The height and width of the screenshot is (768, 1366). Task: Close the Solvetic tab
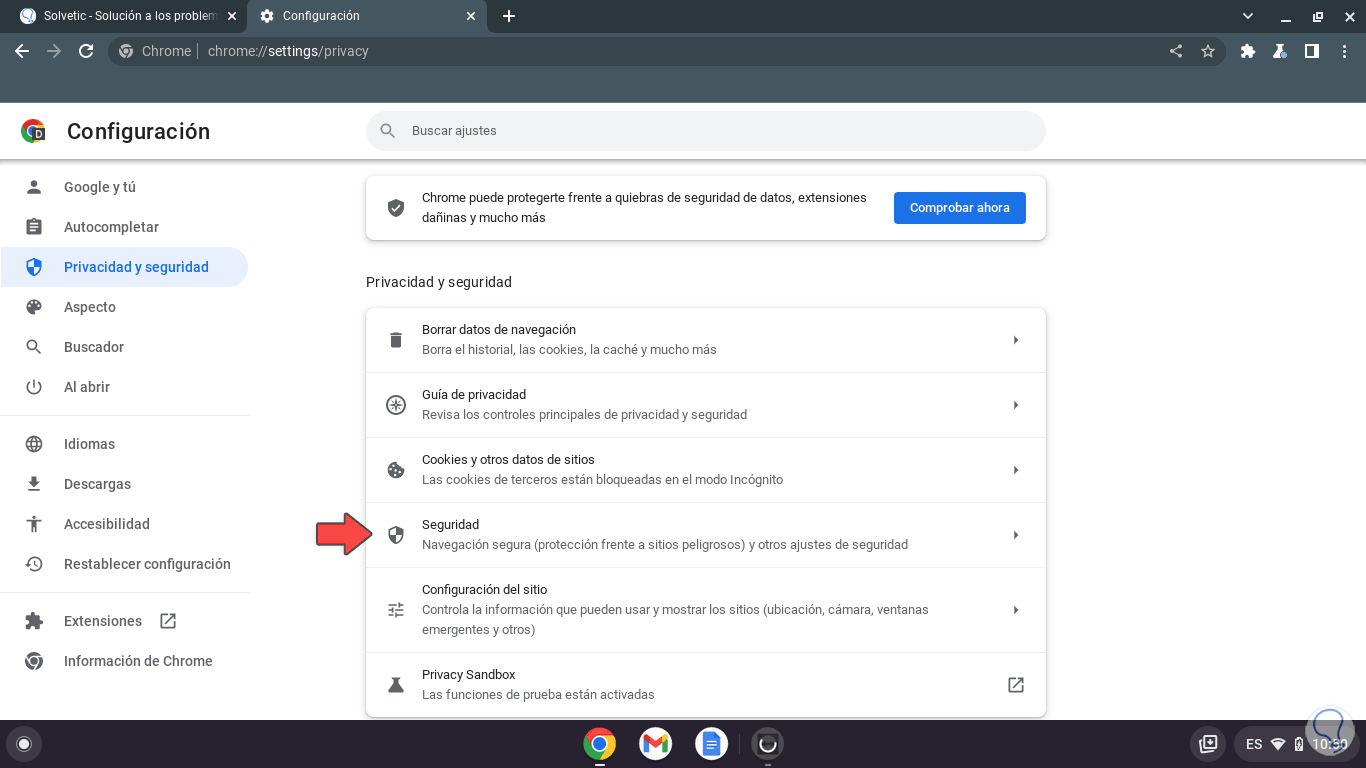tap(232, 16)
